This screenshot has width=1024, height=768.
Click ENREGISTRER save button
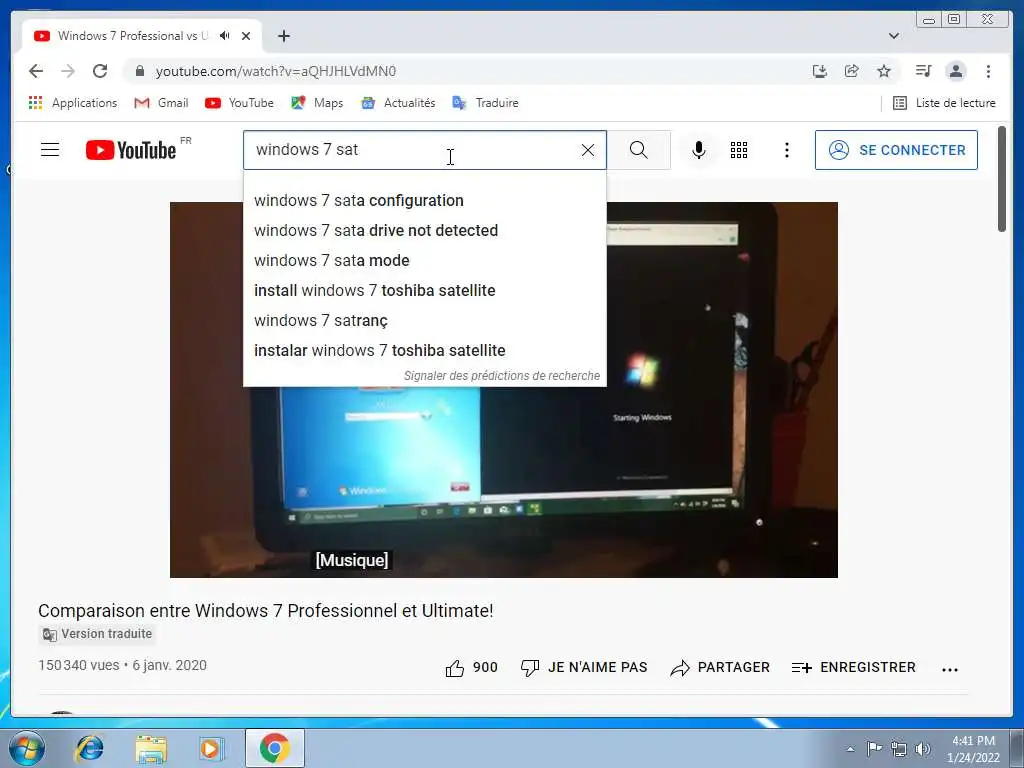point(854,667)
